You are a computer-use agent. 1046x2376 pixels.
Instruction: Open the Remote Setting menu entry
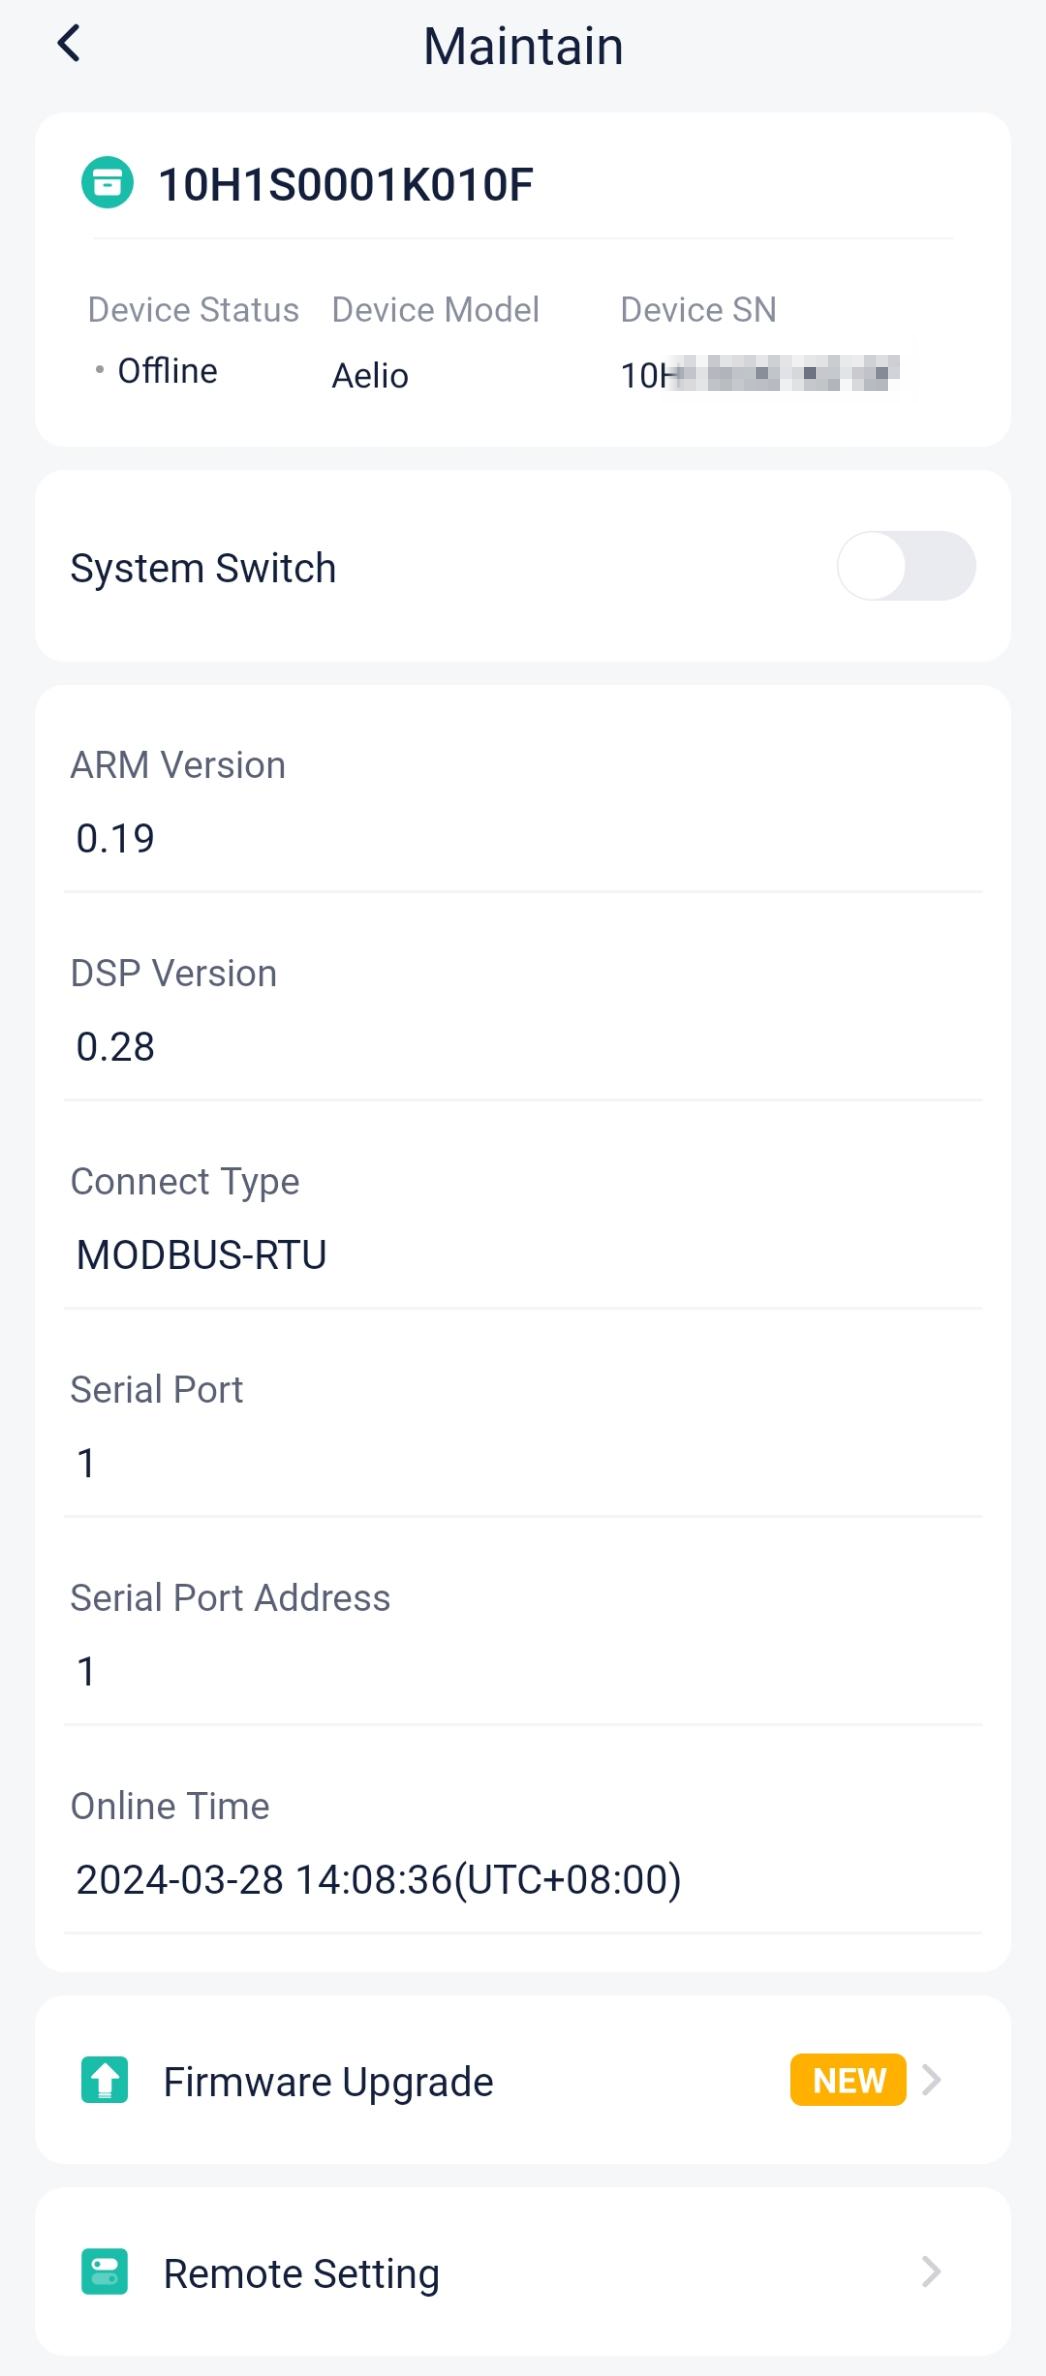pos(523,2271)
